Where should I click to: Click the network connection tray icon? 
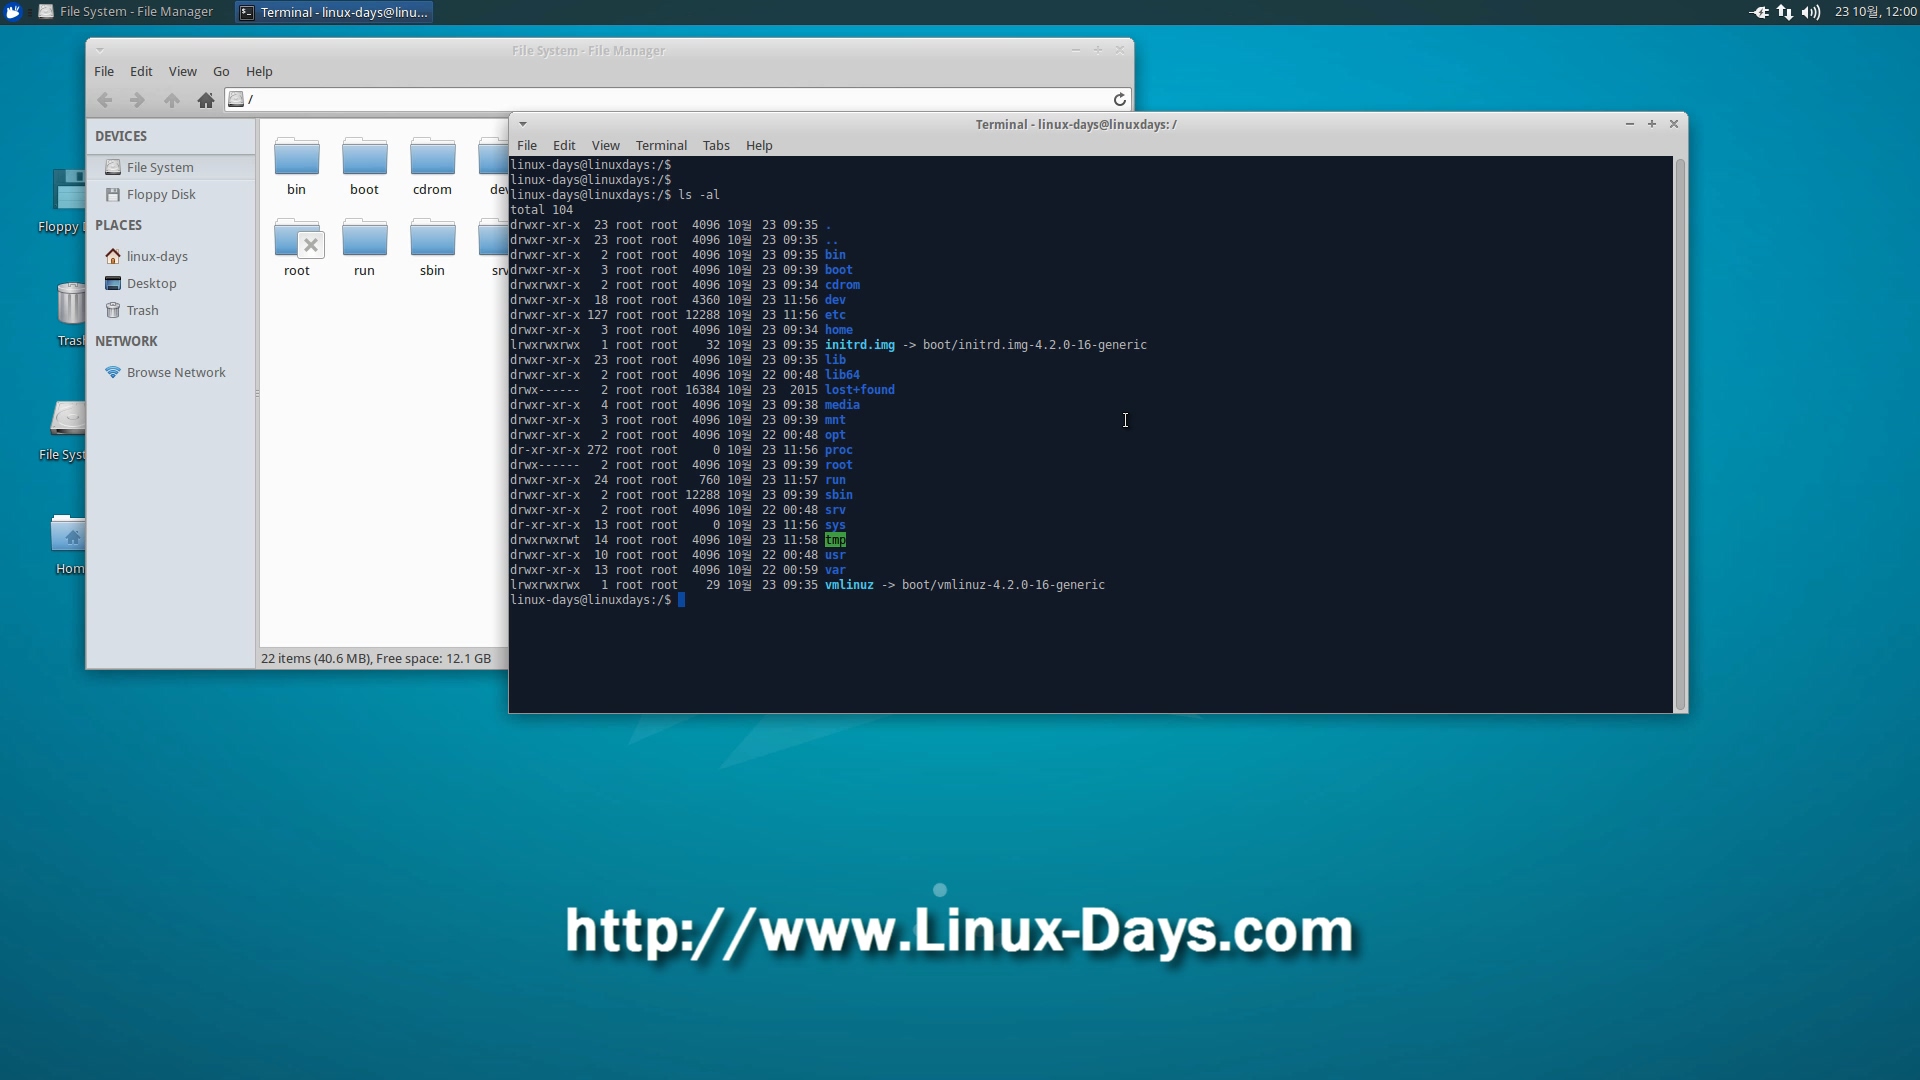click(1785, 12)
